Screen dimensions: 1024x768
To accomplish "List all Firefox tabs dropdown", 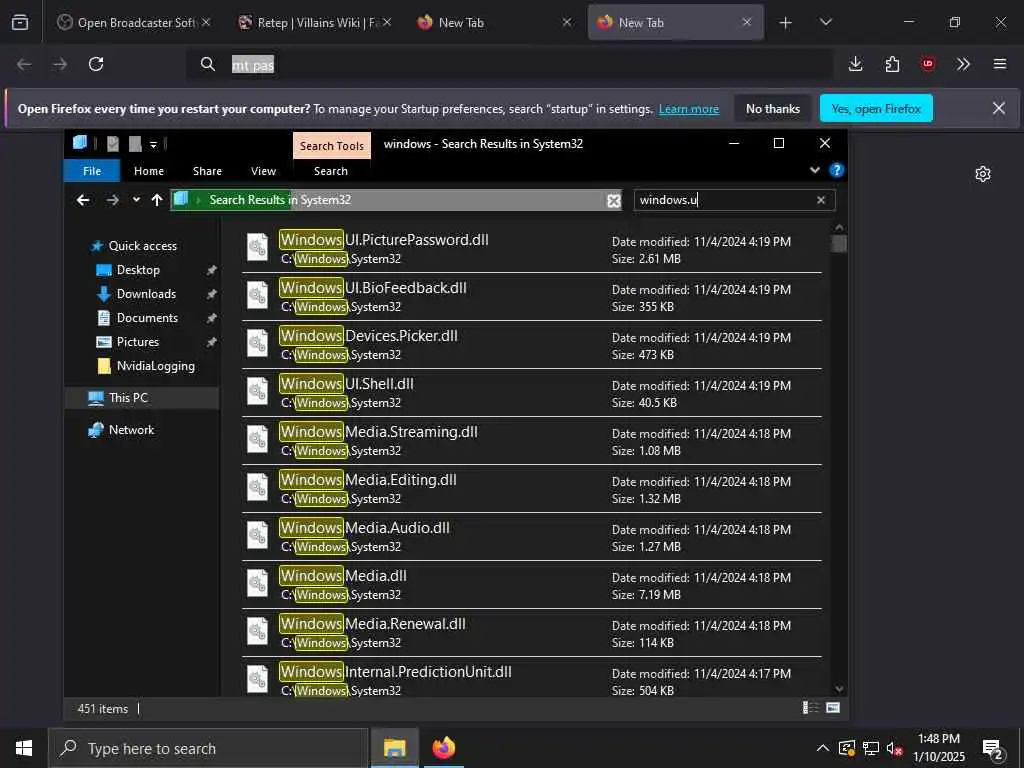I will click(825, 23).
